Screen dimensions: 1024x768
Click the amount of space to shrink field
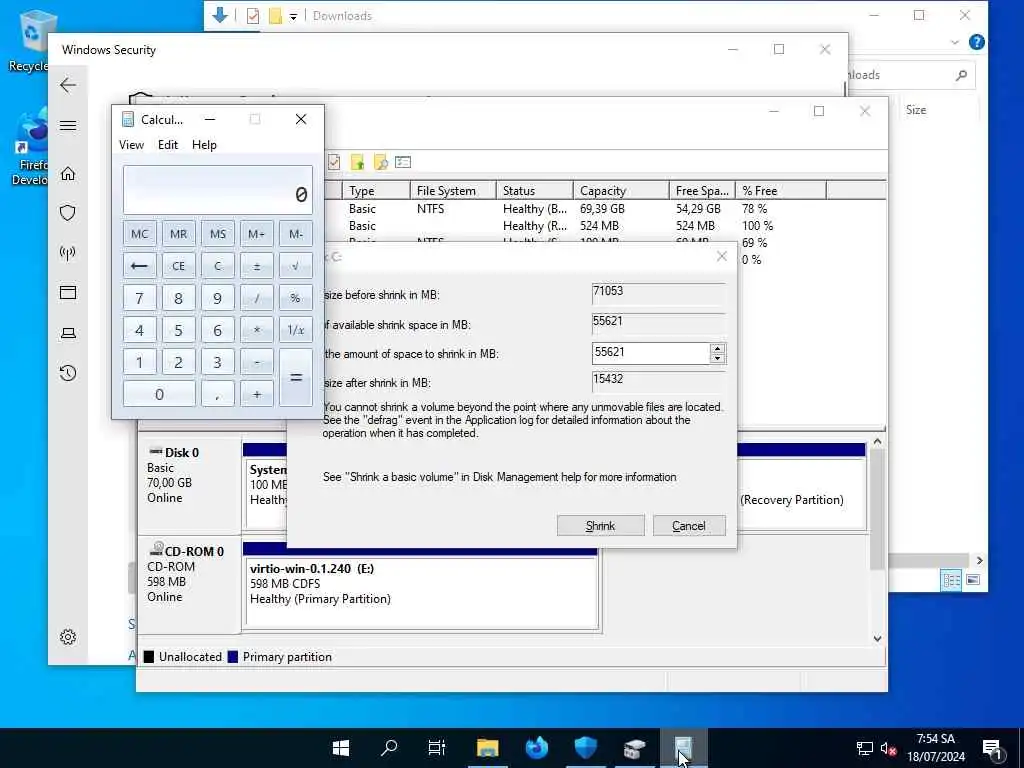[650, 353]
